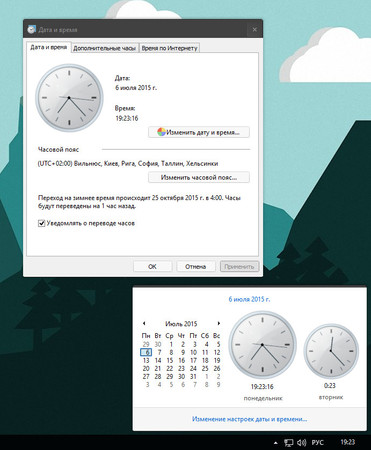The width and height of the screenshot is (371, 450).
Task: Select day 10 in the calendar
Action: [193, 352]
